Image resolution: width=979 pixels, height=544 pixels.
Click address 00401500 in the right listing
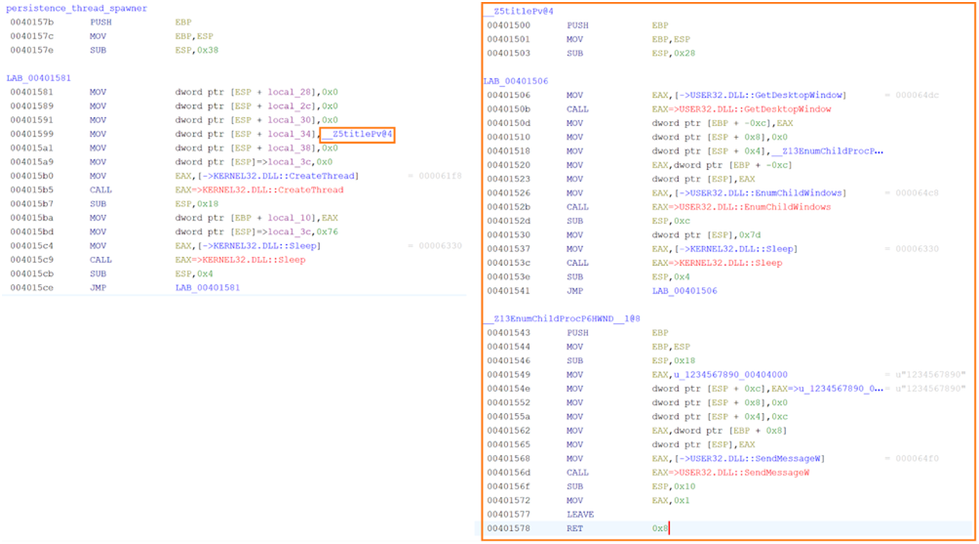pos(509,26)
